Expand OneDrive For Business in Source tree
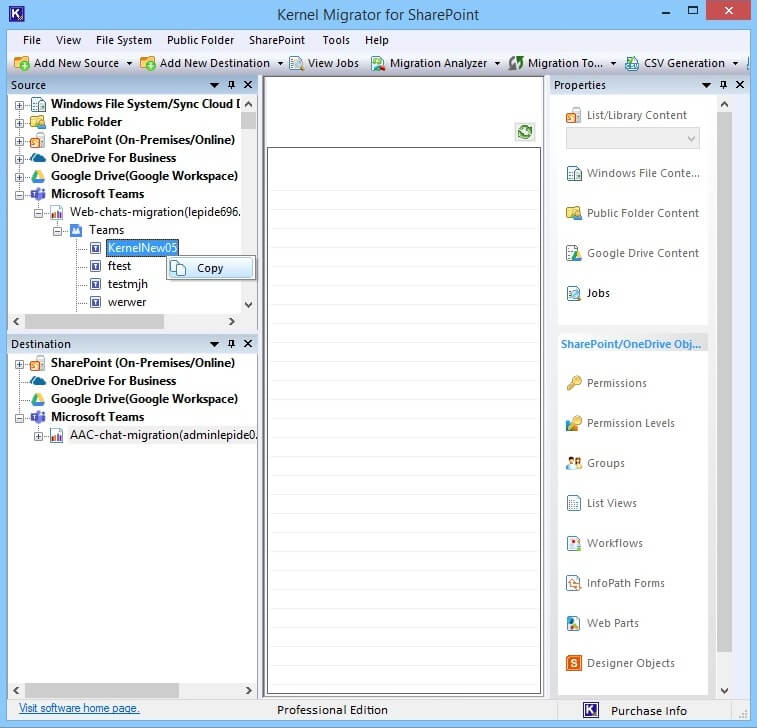The height and width of the screenshot is (728, 757). (x=19, y=159)
